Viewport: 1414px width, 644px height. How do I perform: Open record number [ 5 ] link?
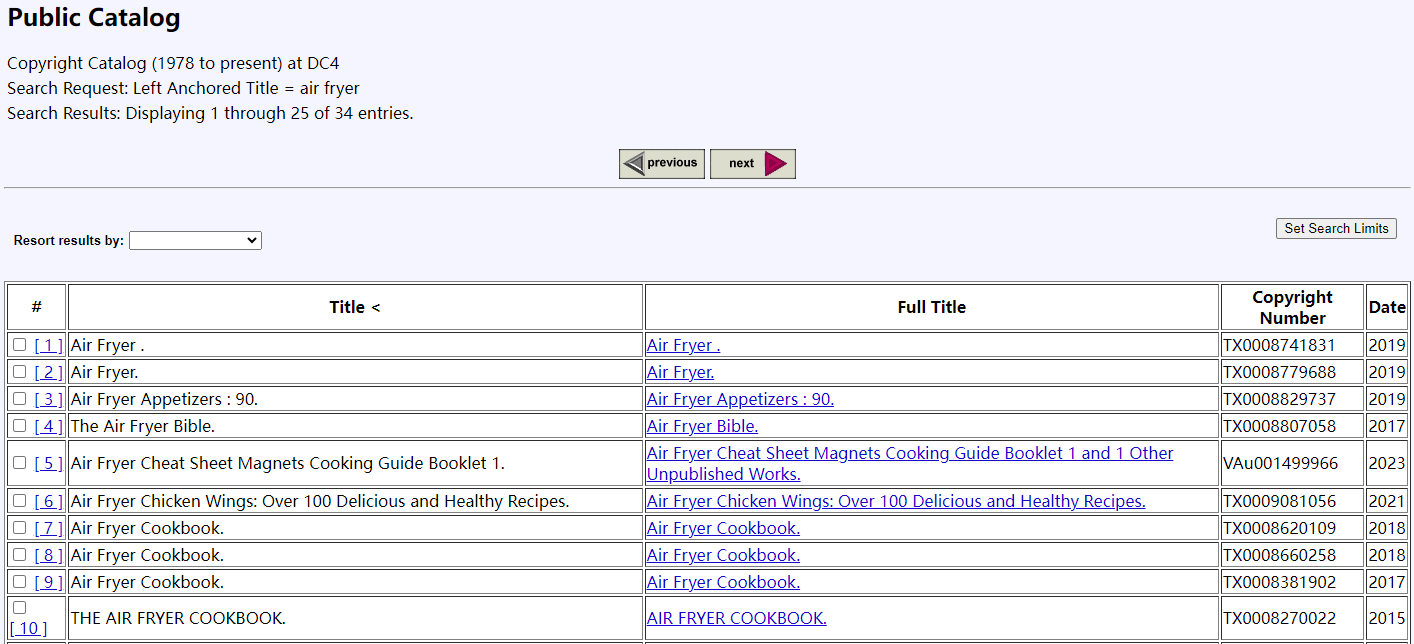pyautogui.click(x=48, y=463)
